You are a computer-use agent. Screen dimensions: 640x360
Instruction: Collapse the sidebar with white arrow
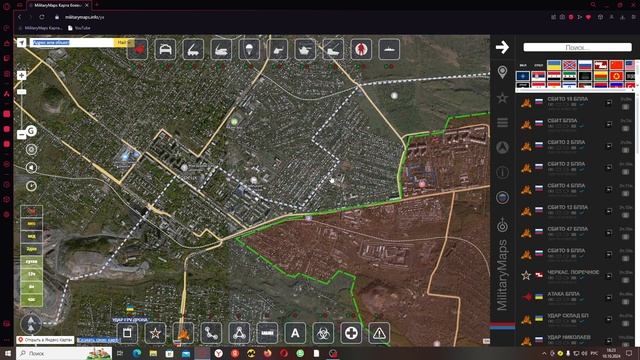point(502,47)
